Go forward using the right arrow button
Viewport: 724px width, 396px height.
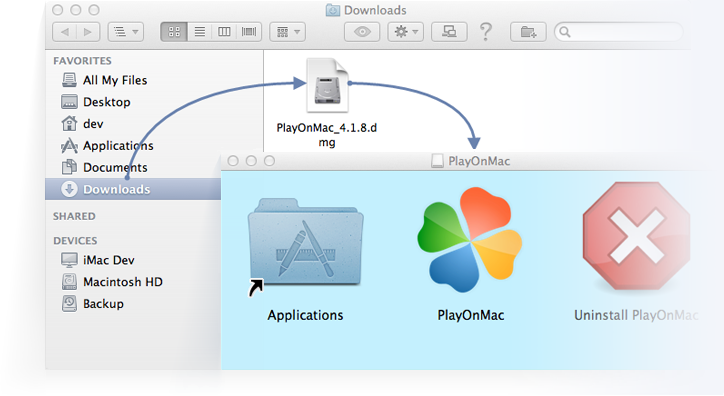point(88,32)
